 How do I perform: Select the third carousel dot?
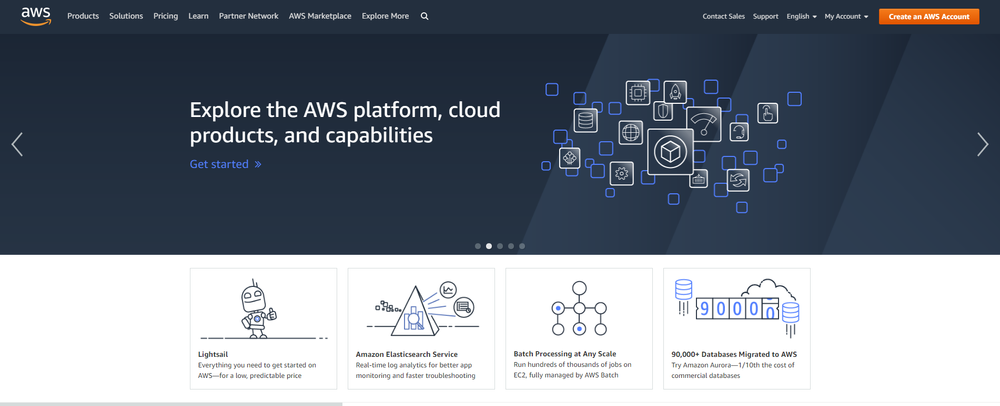coord(500,246)
